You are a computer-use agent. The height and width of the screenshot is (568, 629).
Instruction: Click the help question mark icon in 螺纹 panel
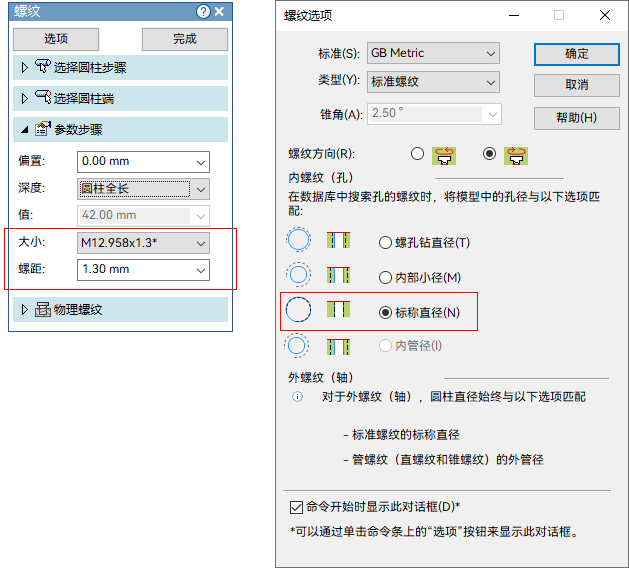tap(203, 11)
